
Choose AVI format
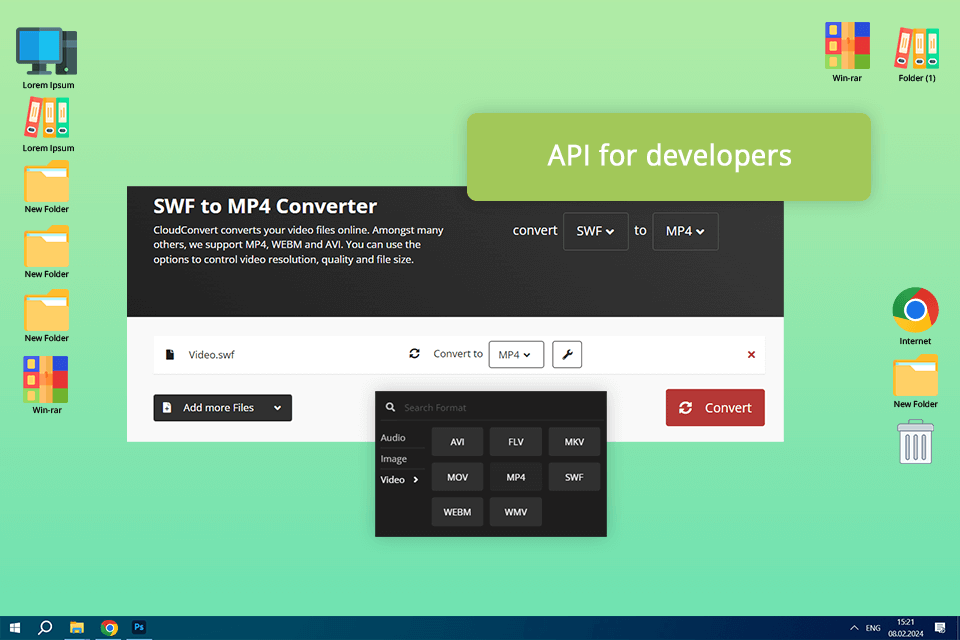tap(457, 442)
